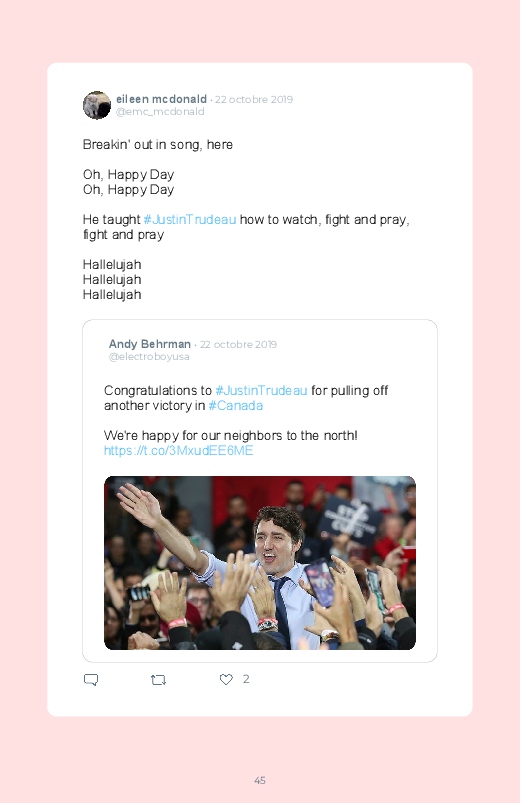Open Andy Behrman display name

(150, 344)
